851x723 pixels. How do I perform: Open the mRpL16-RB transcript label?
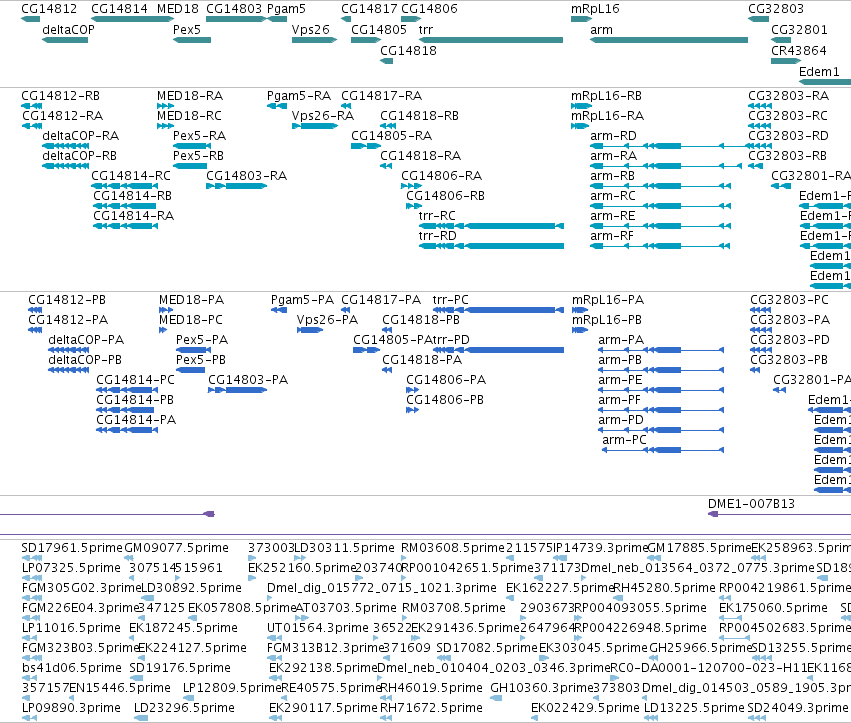coord(606,96)
